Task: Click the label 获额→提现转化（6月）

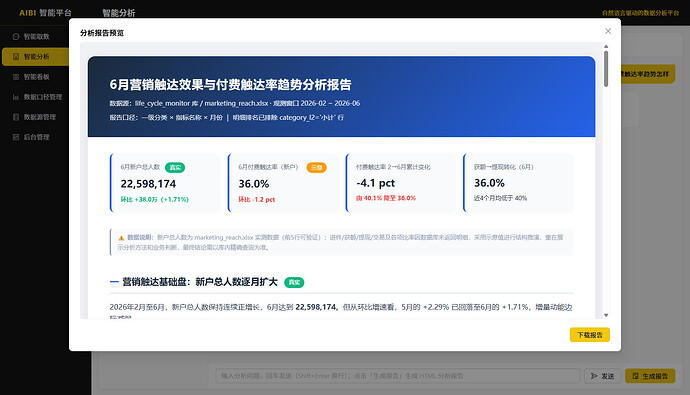Action: [503, 167]
